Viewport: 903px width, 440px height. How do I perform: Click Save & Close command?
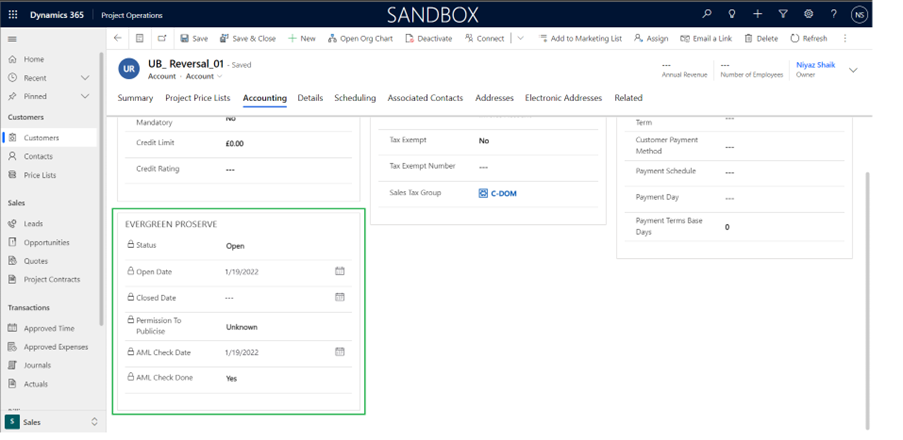point(248,39)
